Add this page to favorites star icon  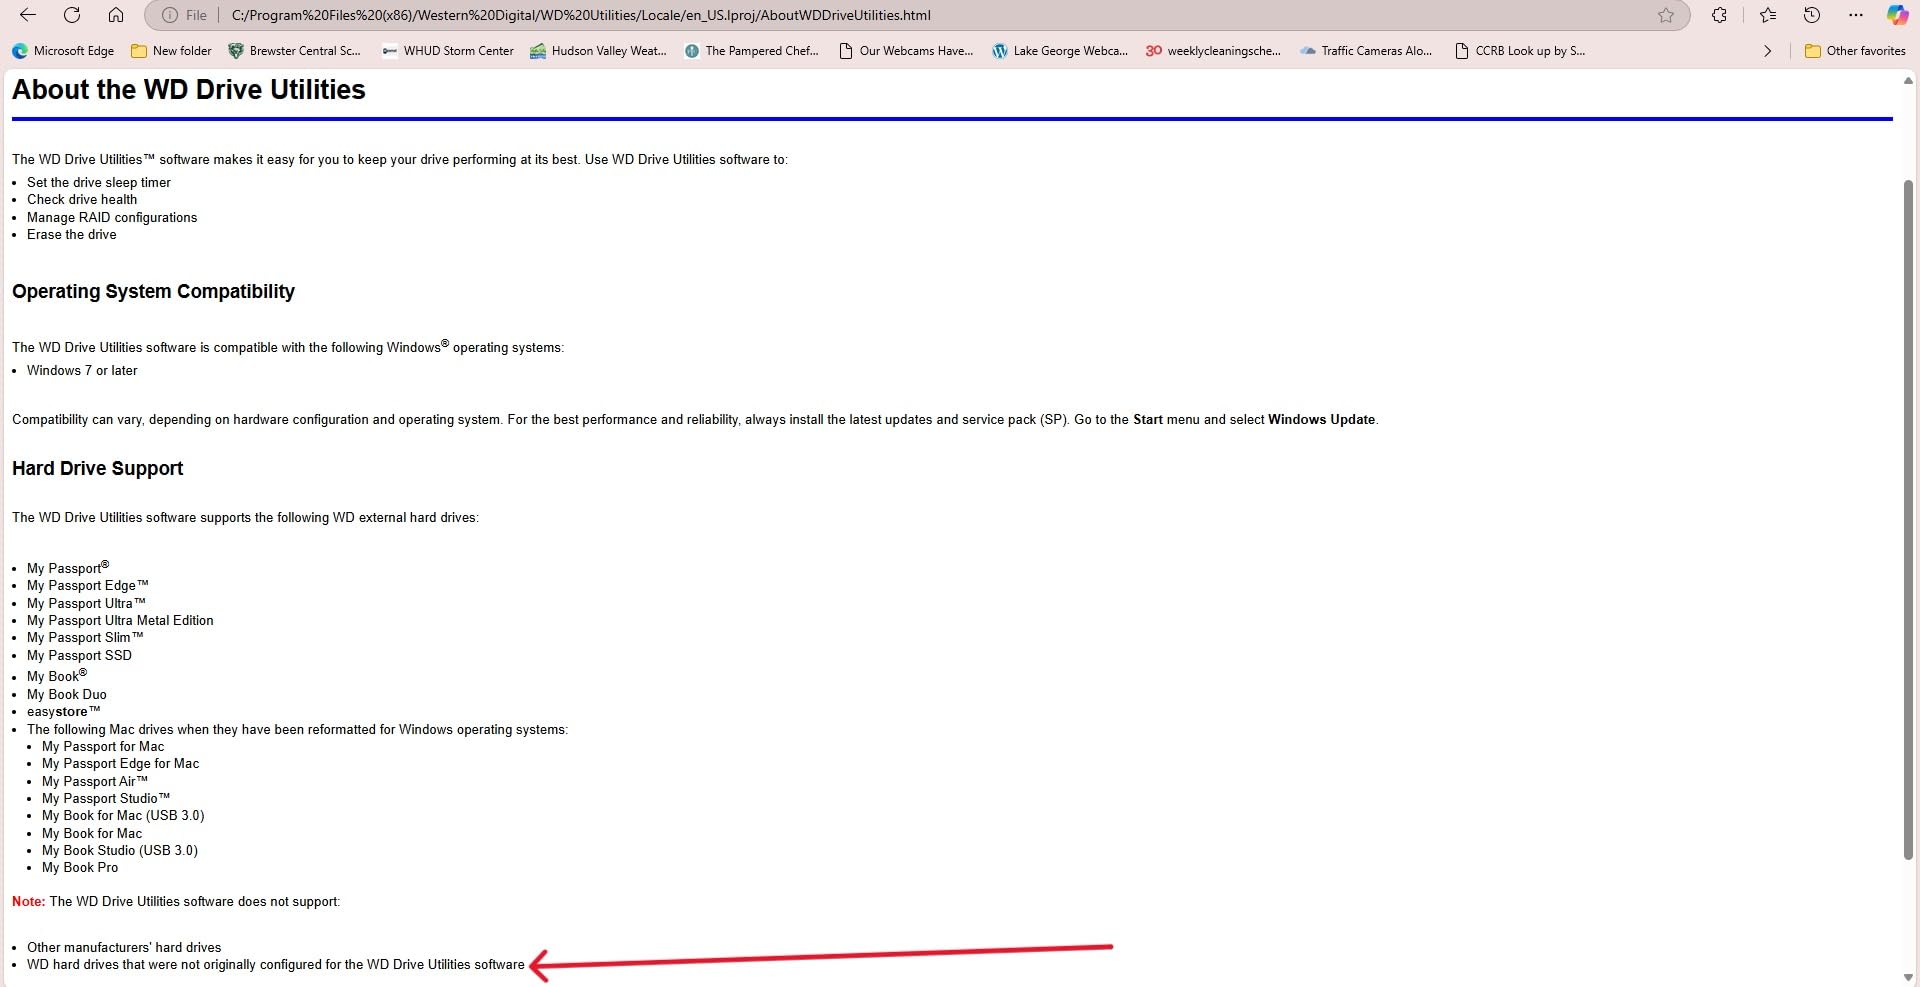pyautogui.click(x=1666, y=15)
